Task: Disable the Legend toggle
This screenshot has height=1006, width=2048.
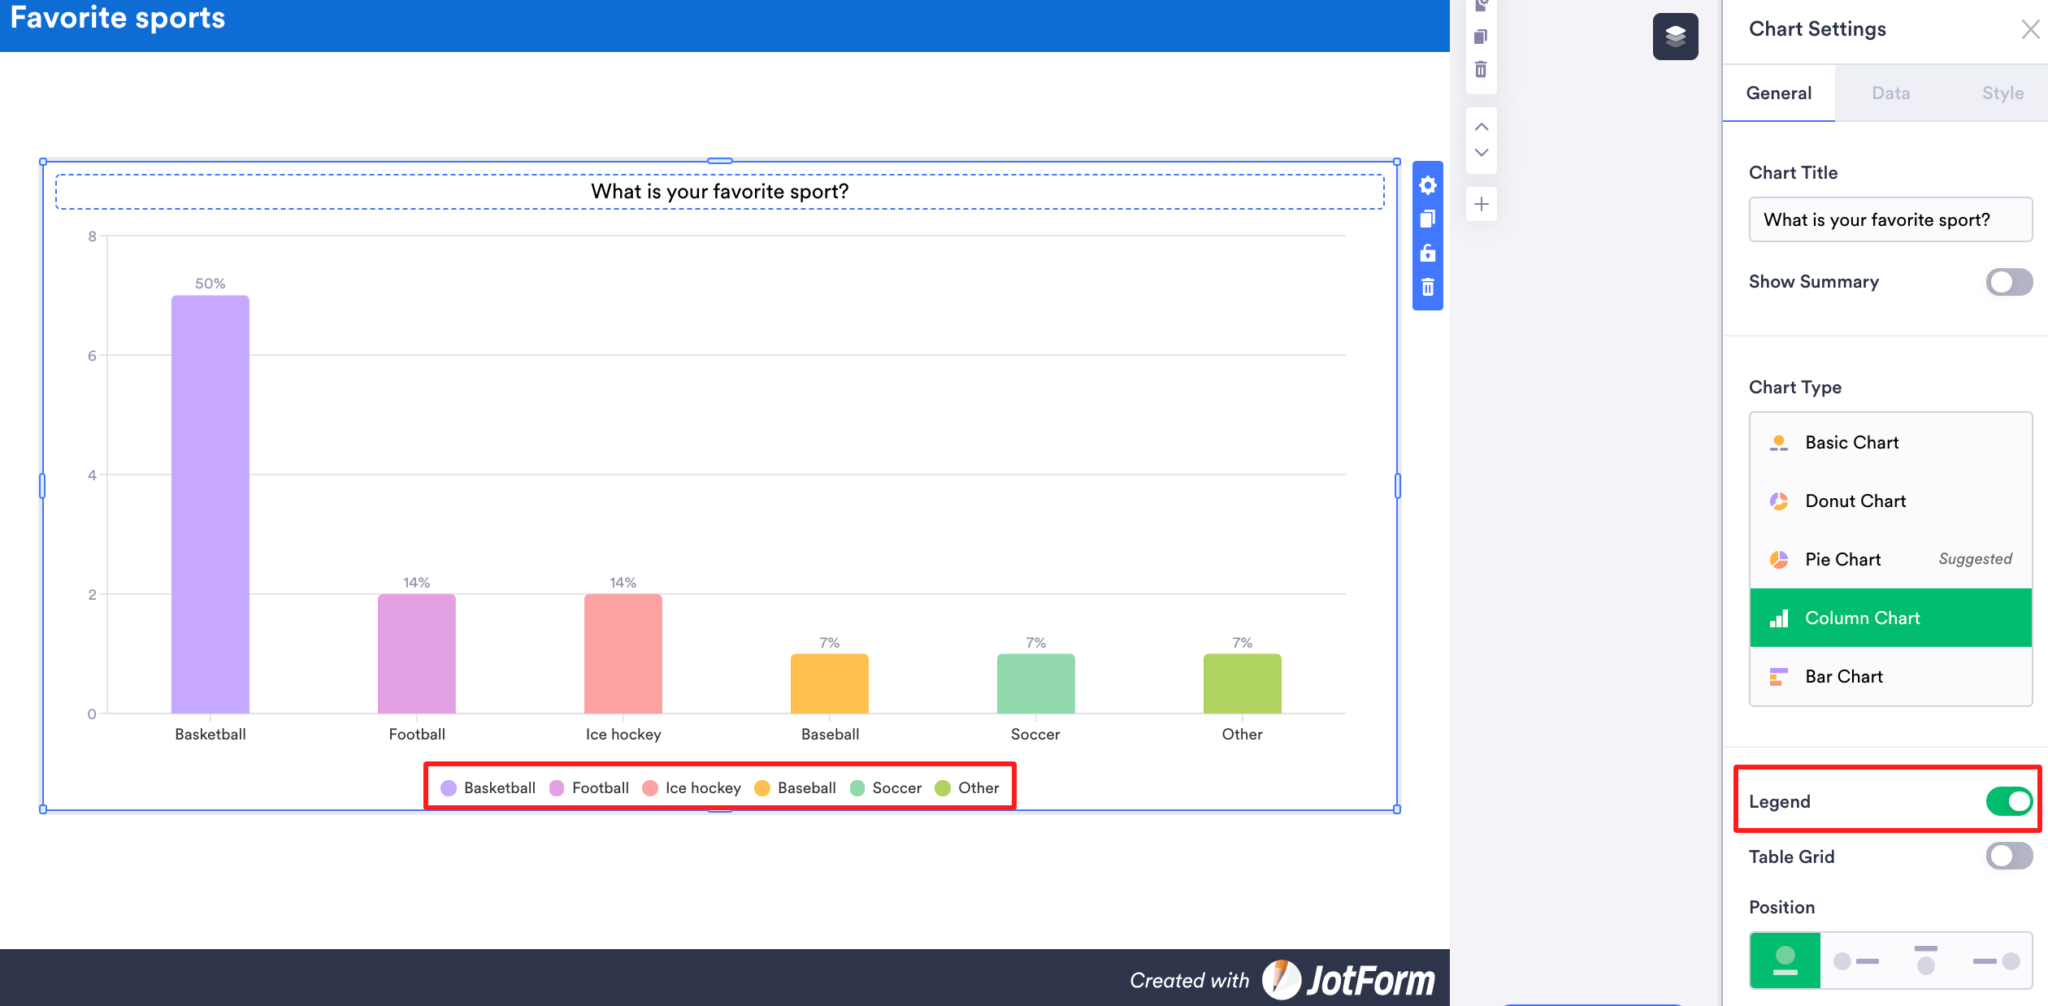Action: click(2009, 801)
